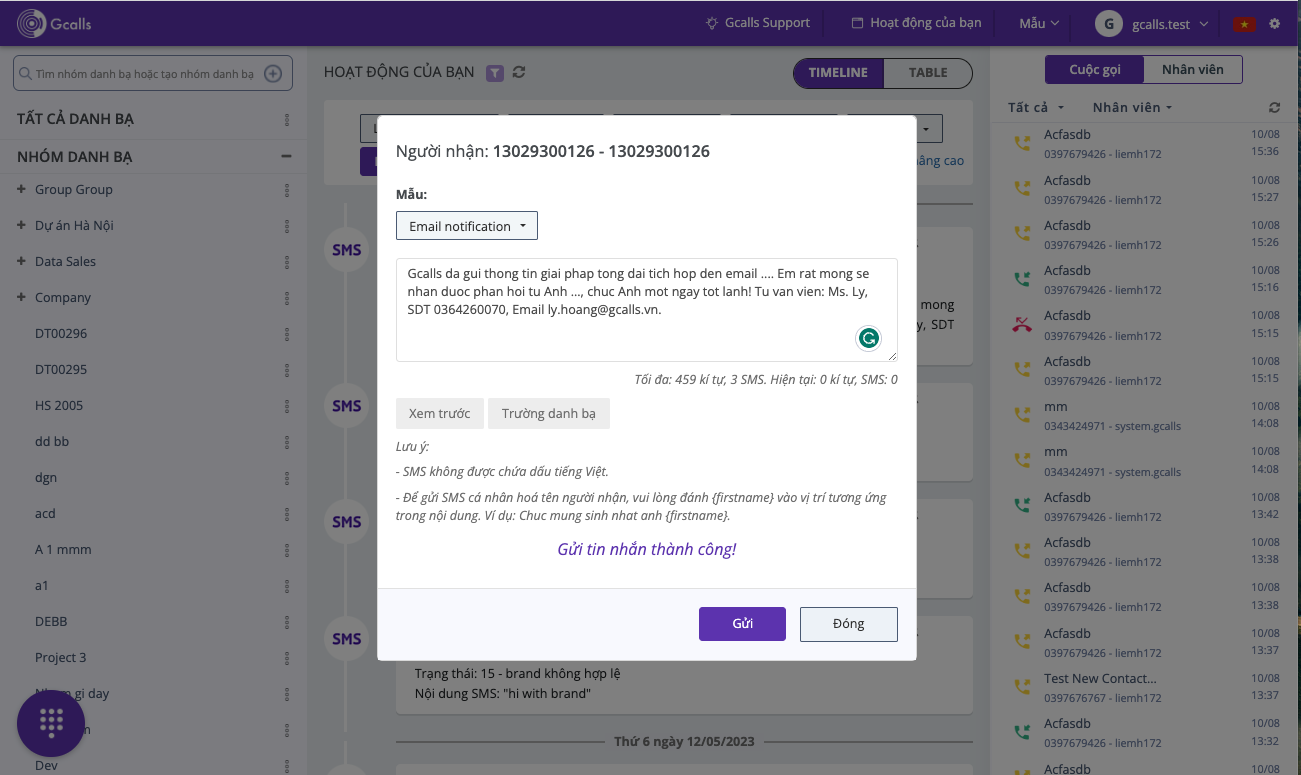Open the Email notification template dropdown
1301x775 pixels.
coord(467,226)
